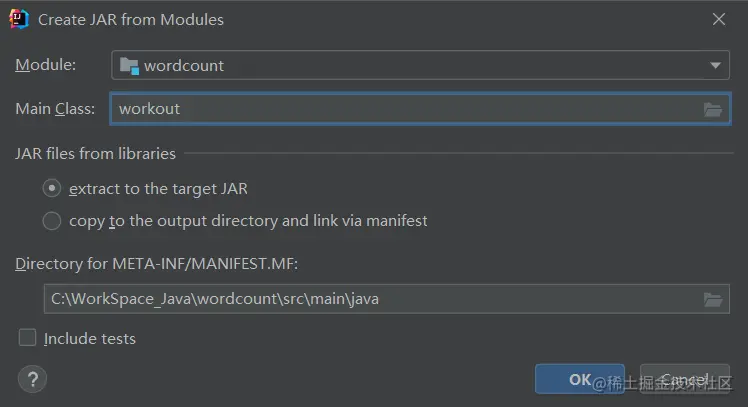Click the Include tests label text

click(90, 339)
